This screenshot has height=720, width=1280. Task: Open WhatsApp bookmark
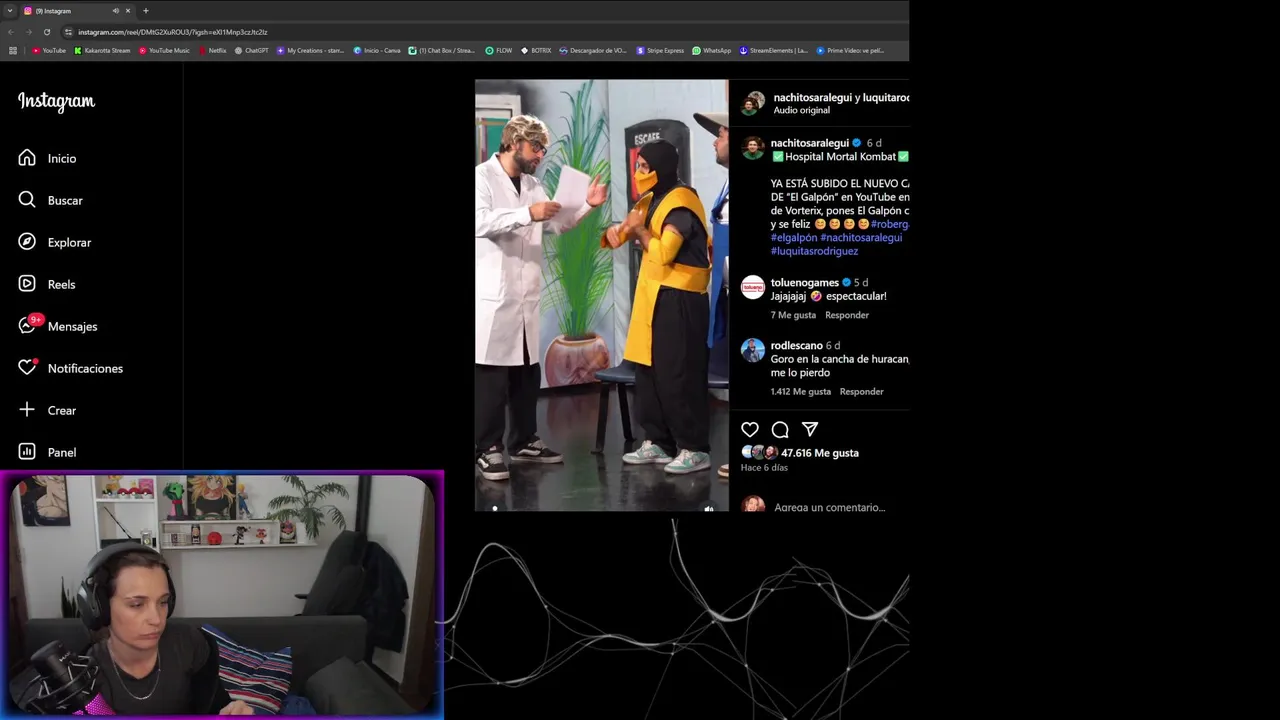click(712, 50)
